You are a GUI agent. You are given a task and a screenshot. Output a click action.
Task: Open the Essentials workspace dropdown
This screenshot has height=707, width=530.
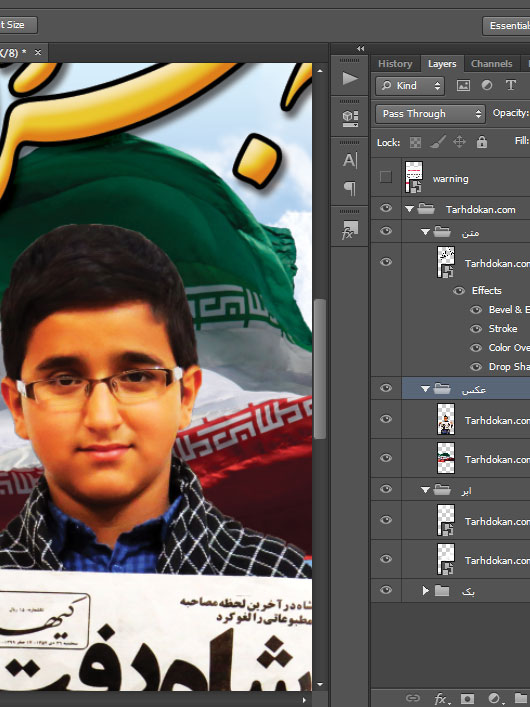point(506,26)
